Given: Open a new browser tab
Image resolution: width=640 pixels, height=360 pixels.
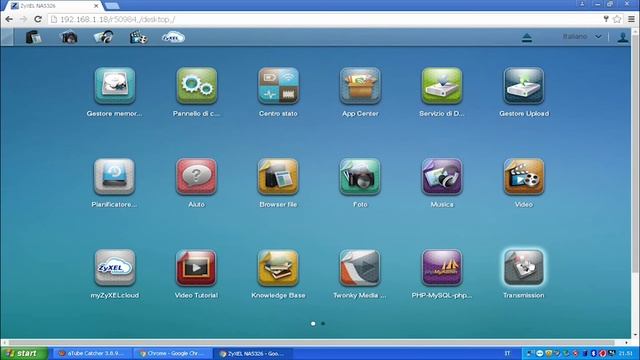Looking at the screenshot, I should click(x=112, y=6).
